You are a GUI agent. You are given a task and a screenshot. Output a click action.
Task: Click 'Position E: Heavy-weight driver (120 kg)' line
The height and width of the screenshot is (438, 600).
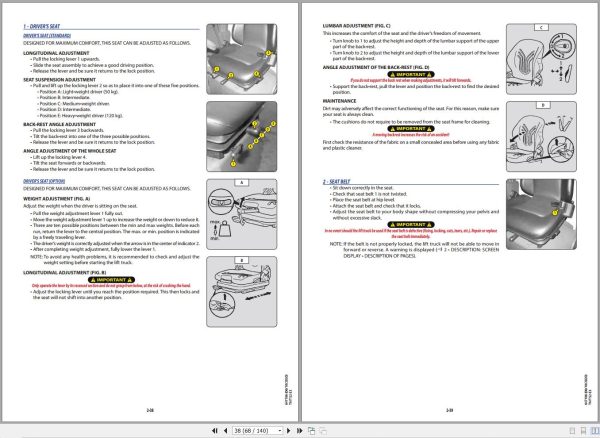(81, 116)
